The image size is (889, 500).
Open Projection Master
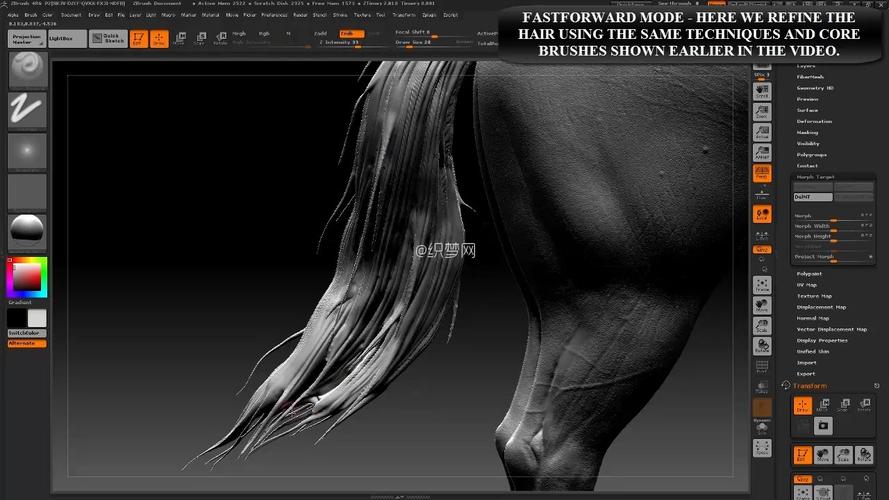27,39
